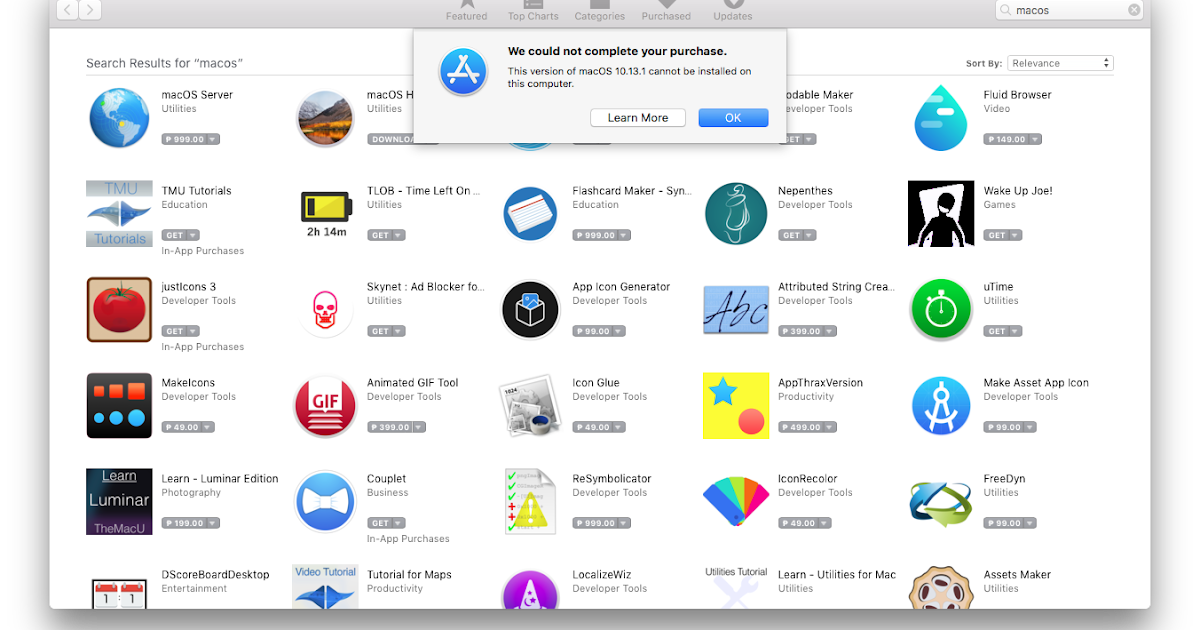
Task: Open the uTime stopwatch icon
Action: tap(940, 310)
